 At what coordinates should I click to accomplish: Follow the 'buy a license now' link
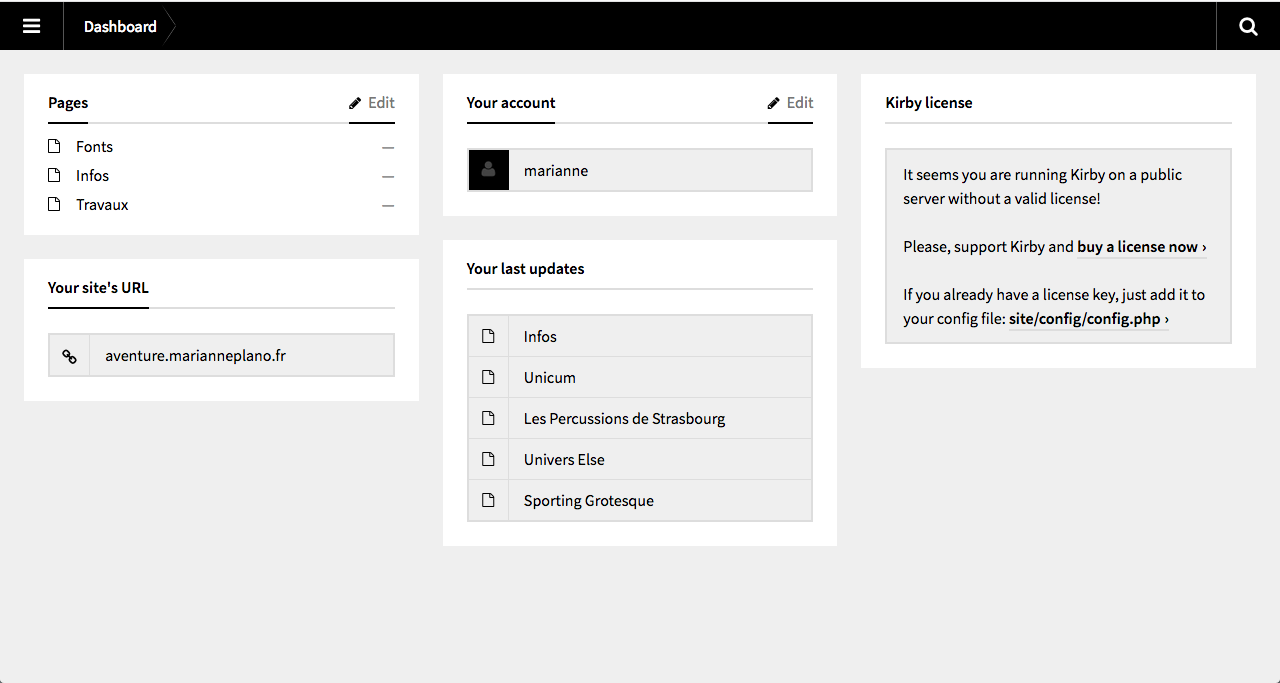point(1141,247)
